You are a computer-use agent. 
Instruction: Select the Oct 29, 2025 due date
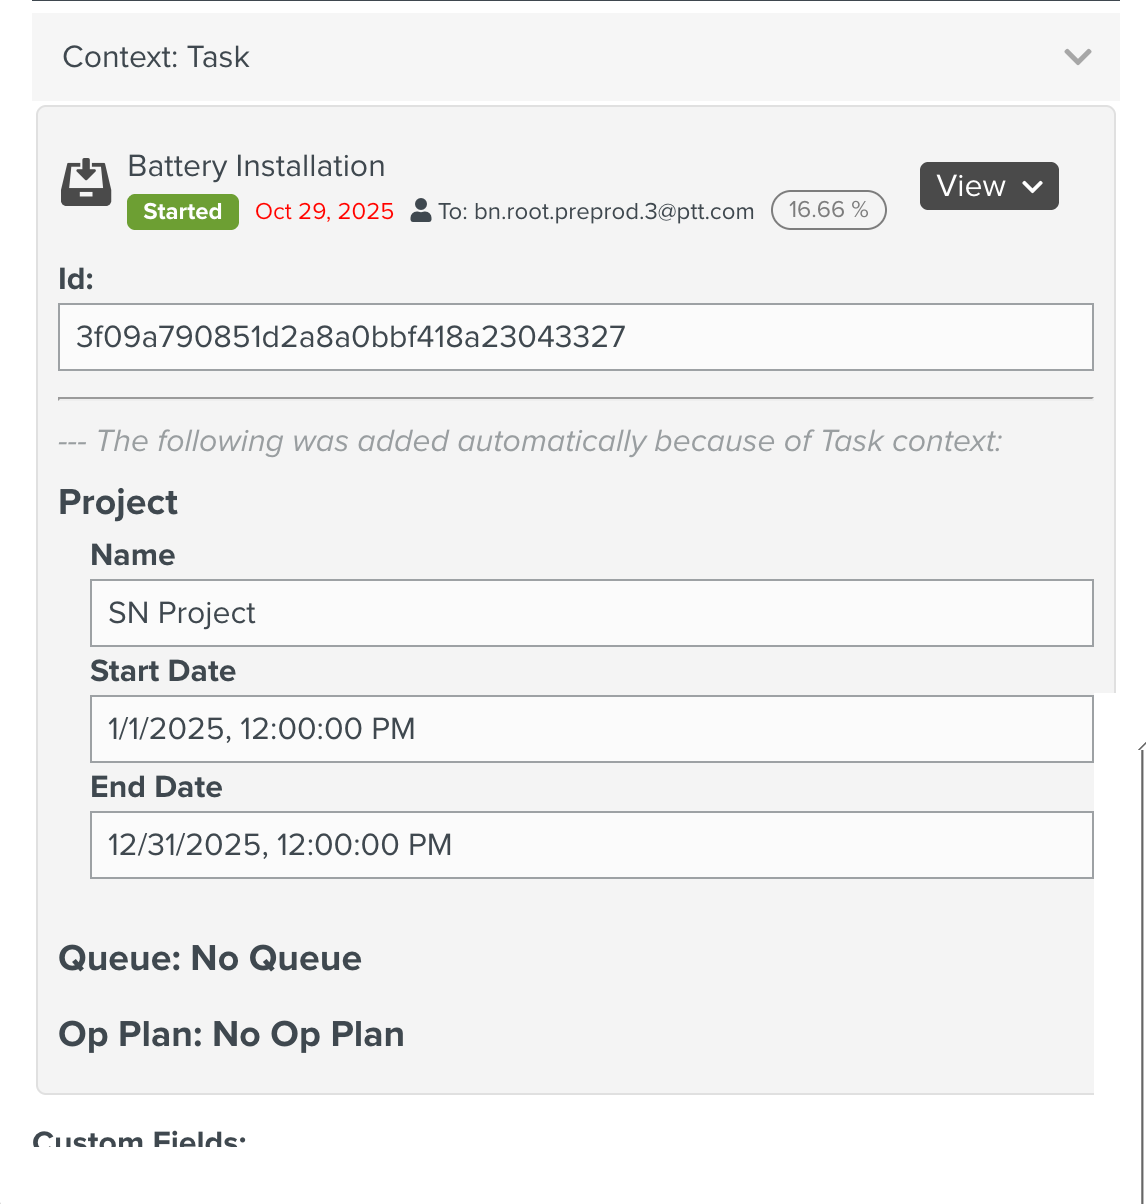[x=324, y=212]
